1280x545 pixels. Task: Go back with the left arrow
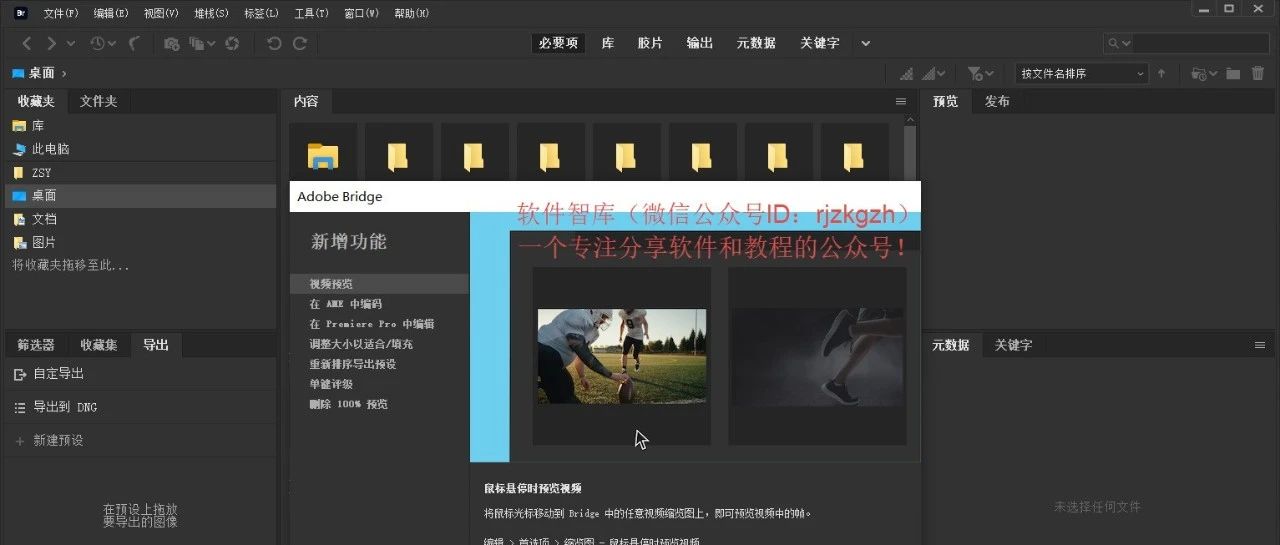pyautogui.click(x=27, y=43)
